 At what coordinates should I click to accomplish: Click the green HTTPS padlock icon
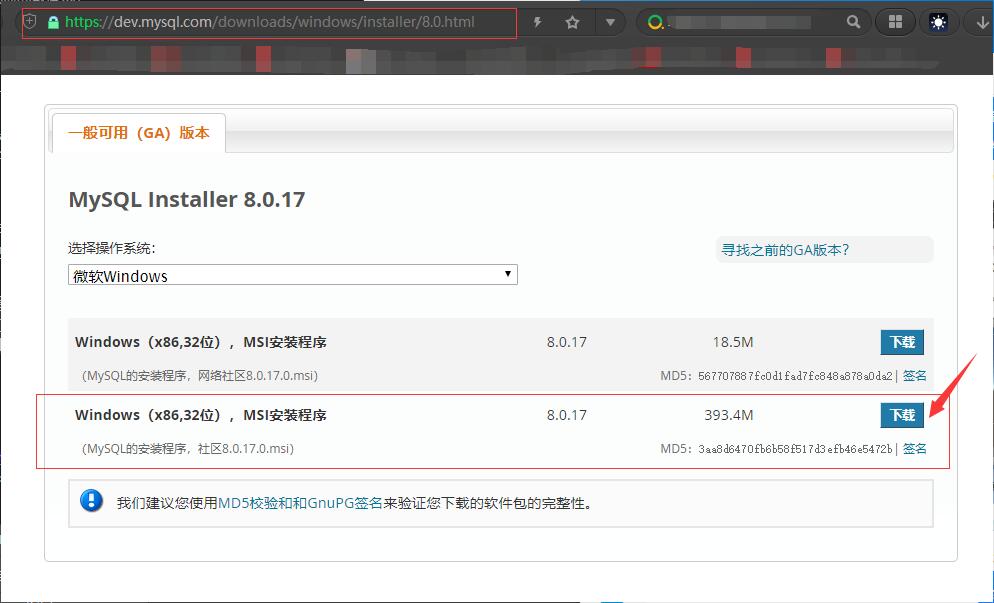[53, 22]
